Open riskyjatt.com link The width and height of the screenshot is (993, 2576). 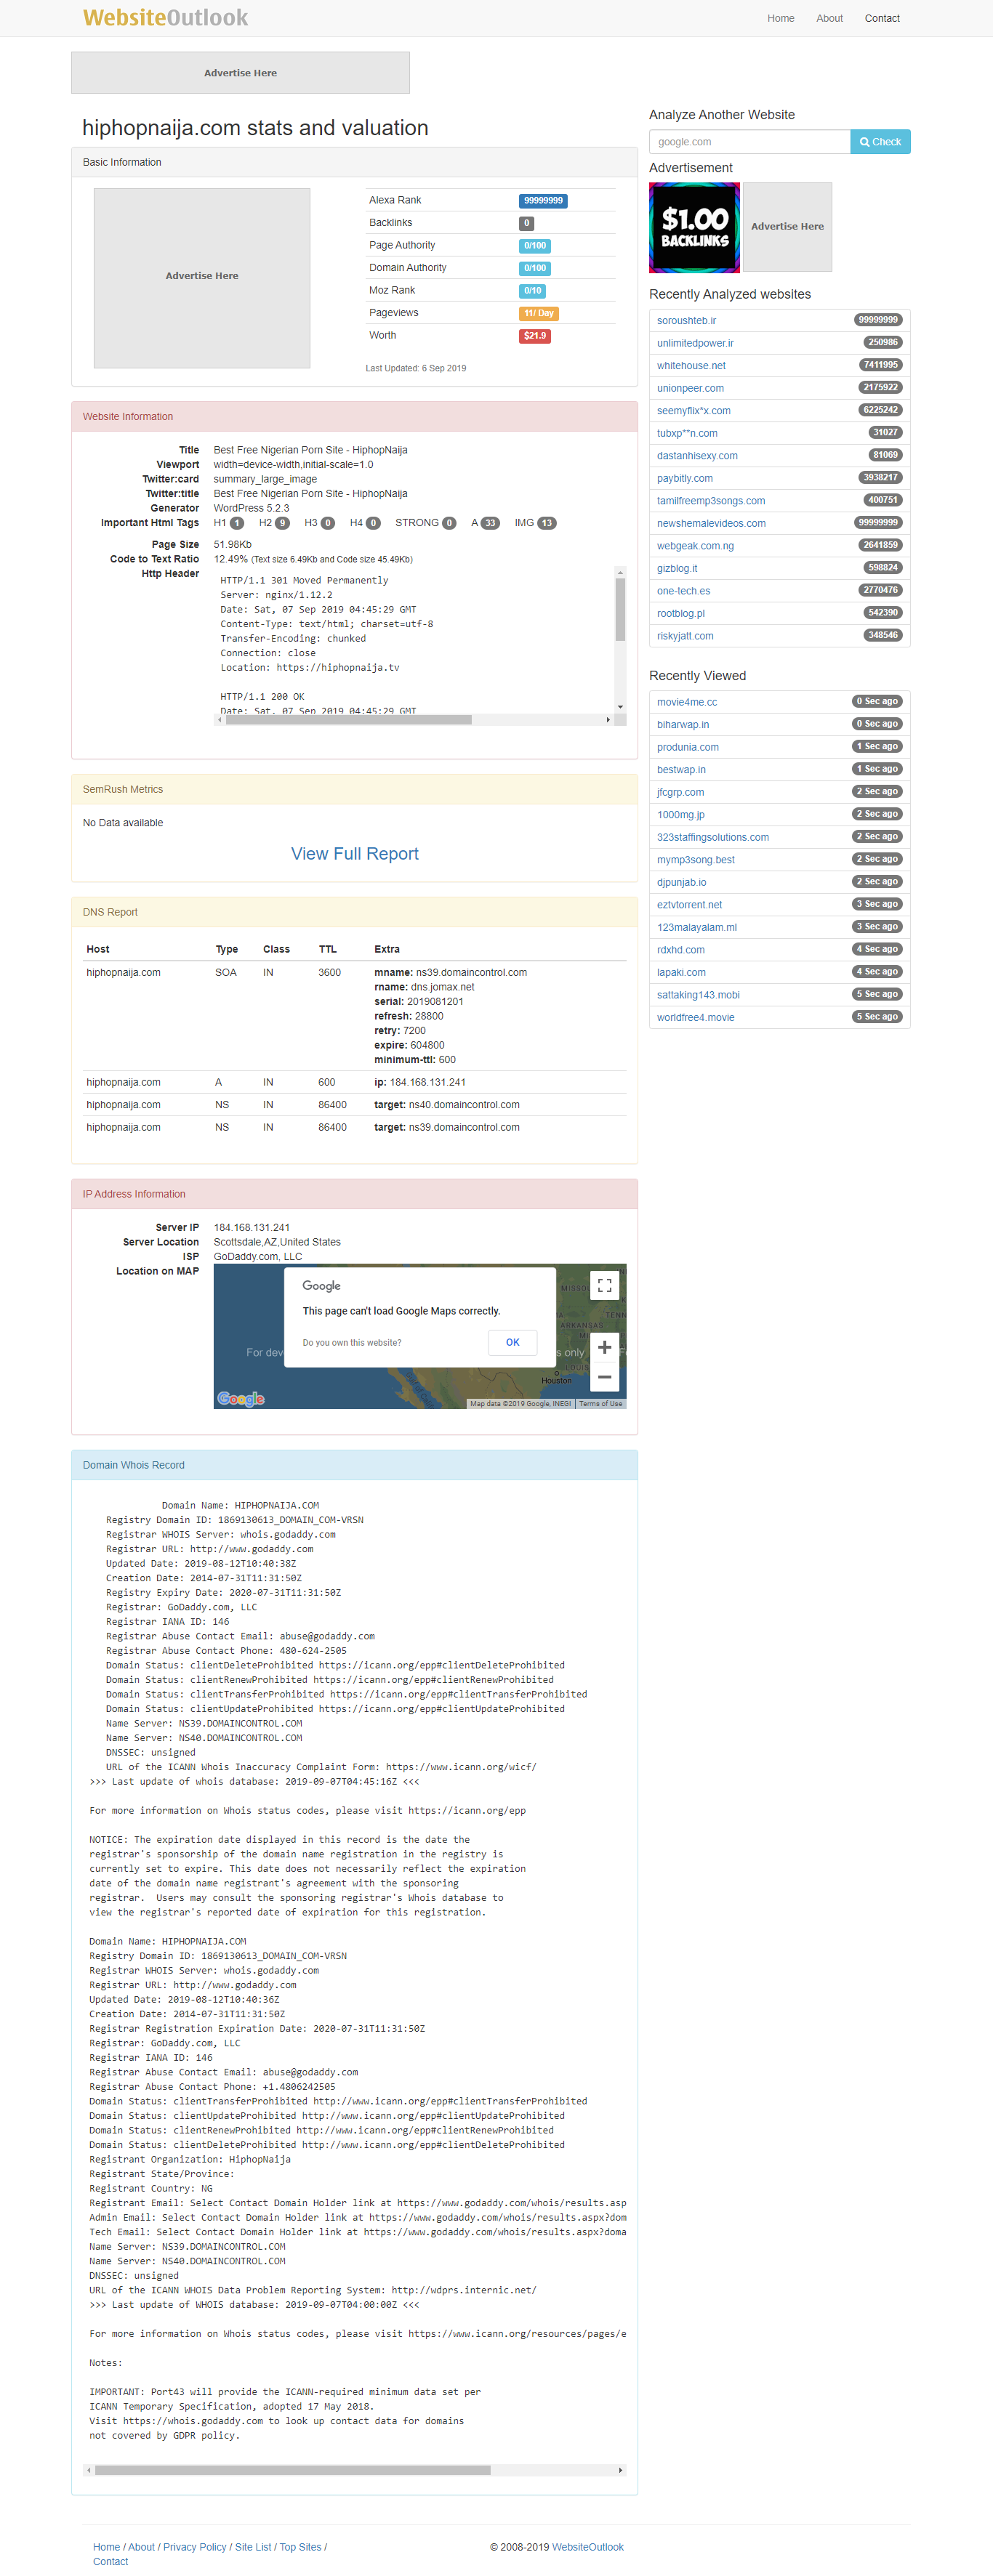point(685,636)
